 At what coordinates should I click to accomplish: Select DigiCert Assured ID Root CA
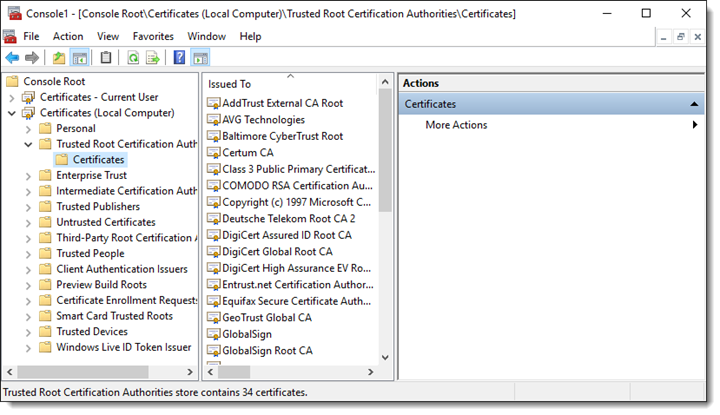[x=287, y=235]
